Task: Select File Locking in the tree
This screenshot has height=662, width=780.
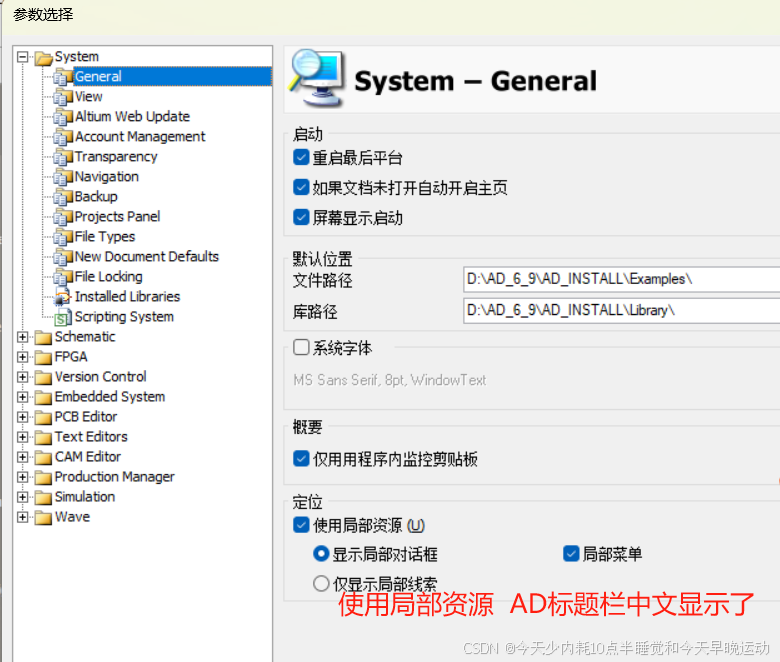Action: point(108,277)
